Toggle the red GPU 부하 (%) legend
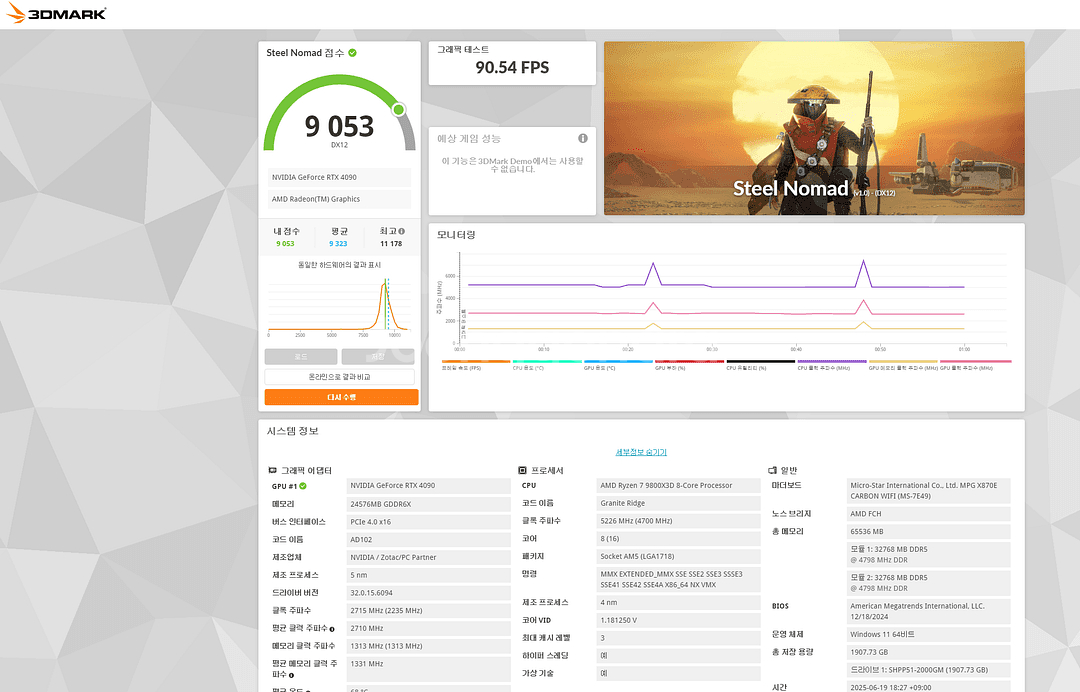Screen dimensions: 1080x692 689,364
